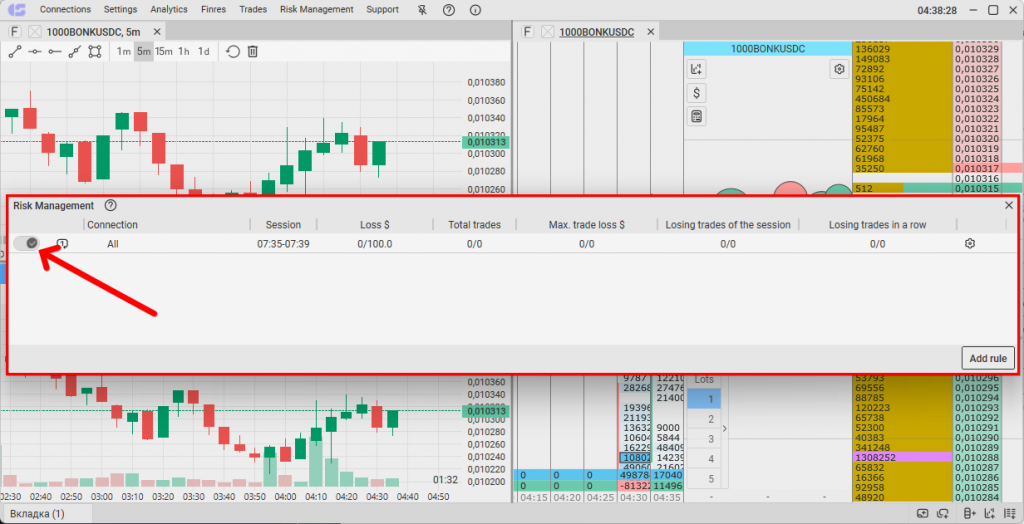Select lot size 4
Viewport: 1024px width, 524px height.
point(703,459)
